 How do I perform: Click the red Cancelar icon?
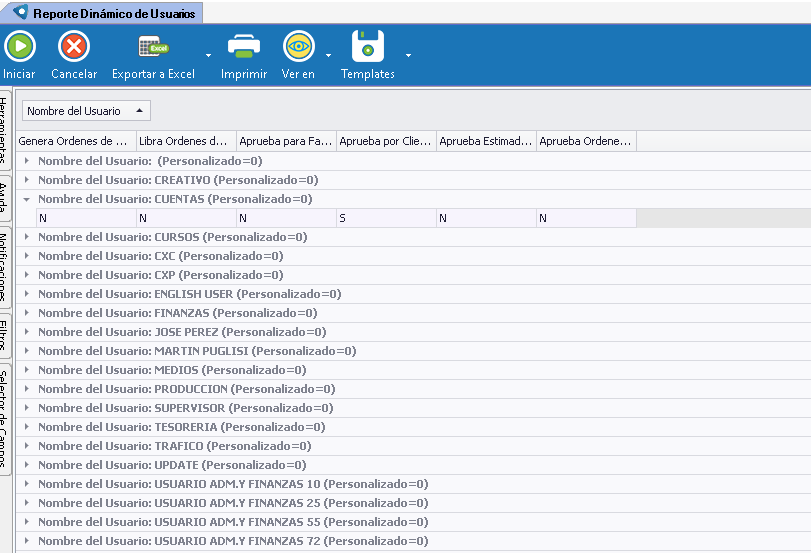(74, 47)
